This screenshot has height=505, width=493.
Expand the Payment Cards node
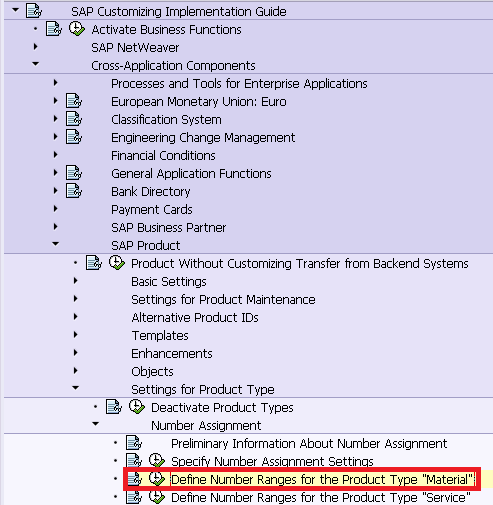[56, 209]
